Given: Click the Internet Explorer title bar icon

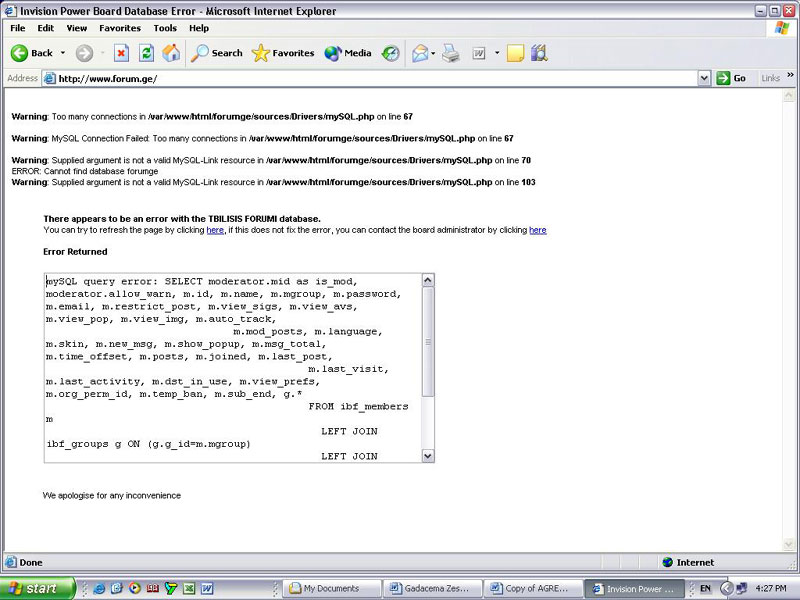Looking at the screenshot, I should pos(10,11).
